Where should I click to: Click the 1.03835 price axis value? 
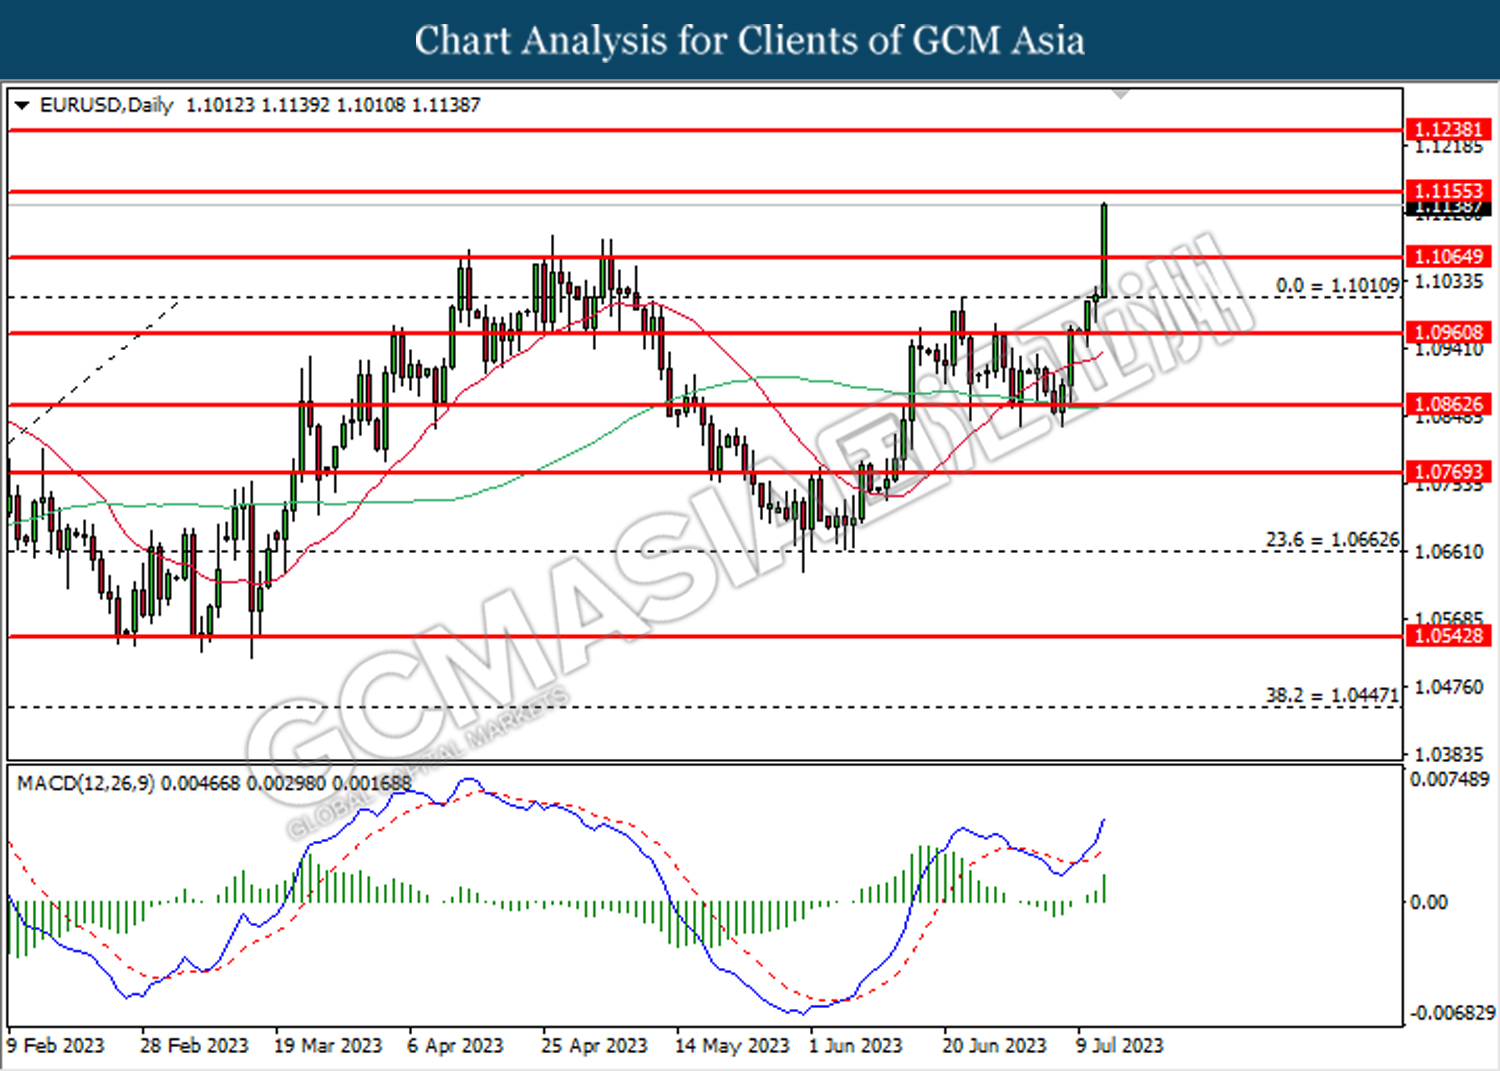1449,755
